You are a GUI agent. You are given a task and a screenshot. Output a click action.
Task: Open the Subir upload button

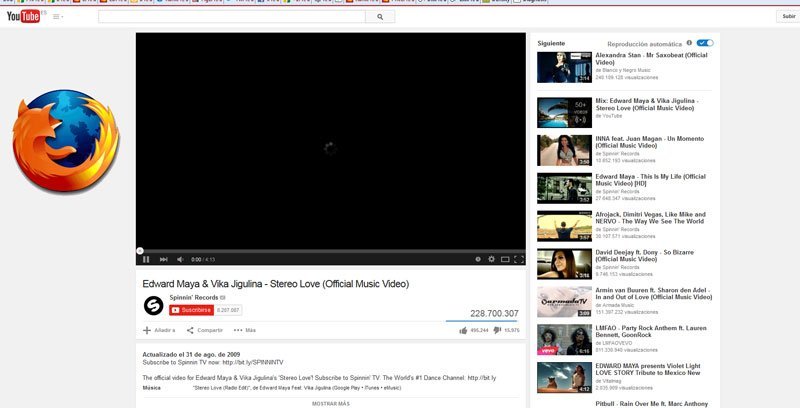tap(789, 16)
